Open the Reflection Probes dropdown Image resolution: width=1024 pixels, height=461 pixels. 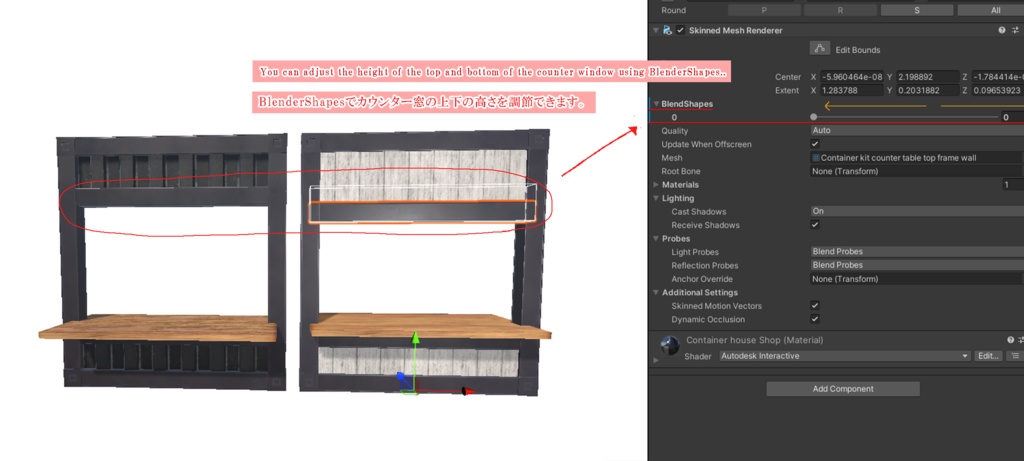pos(917,265)
